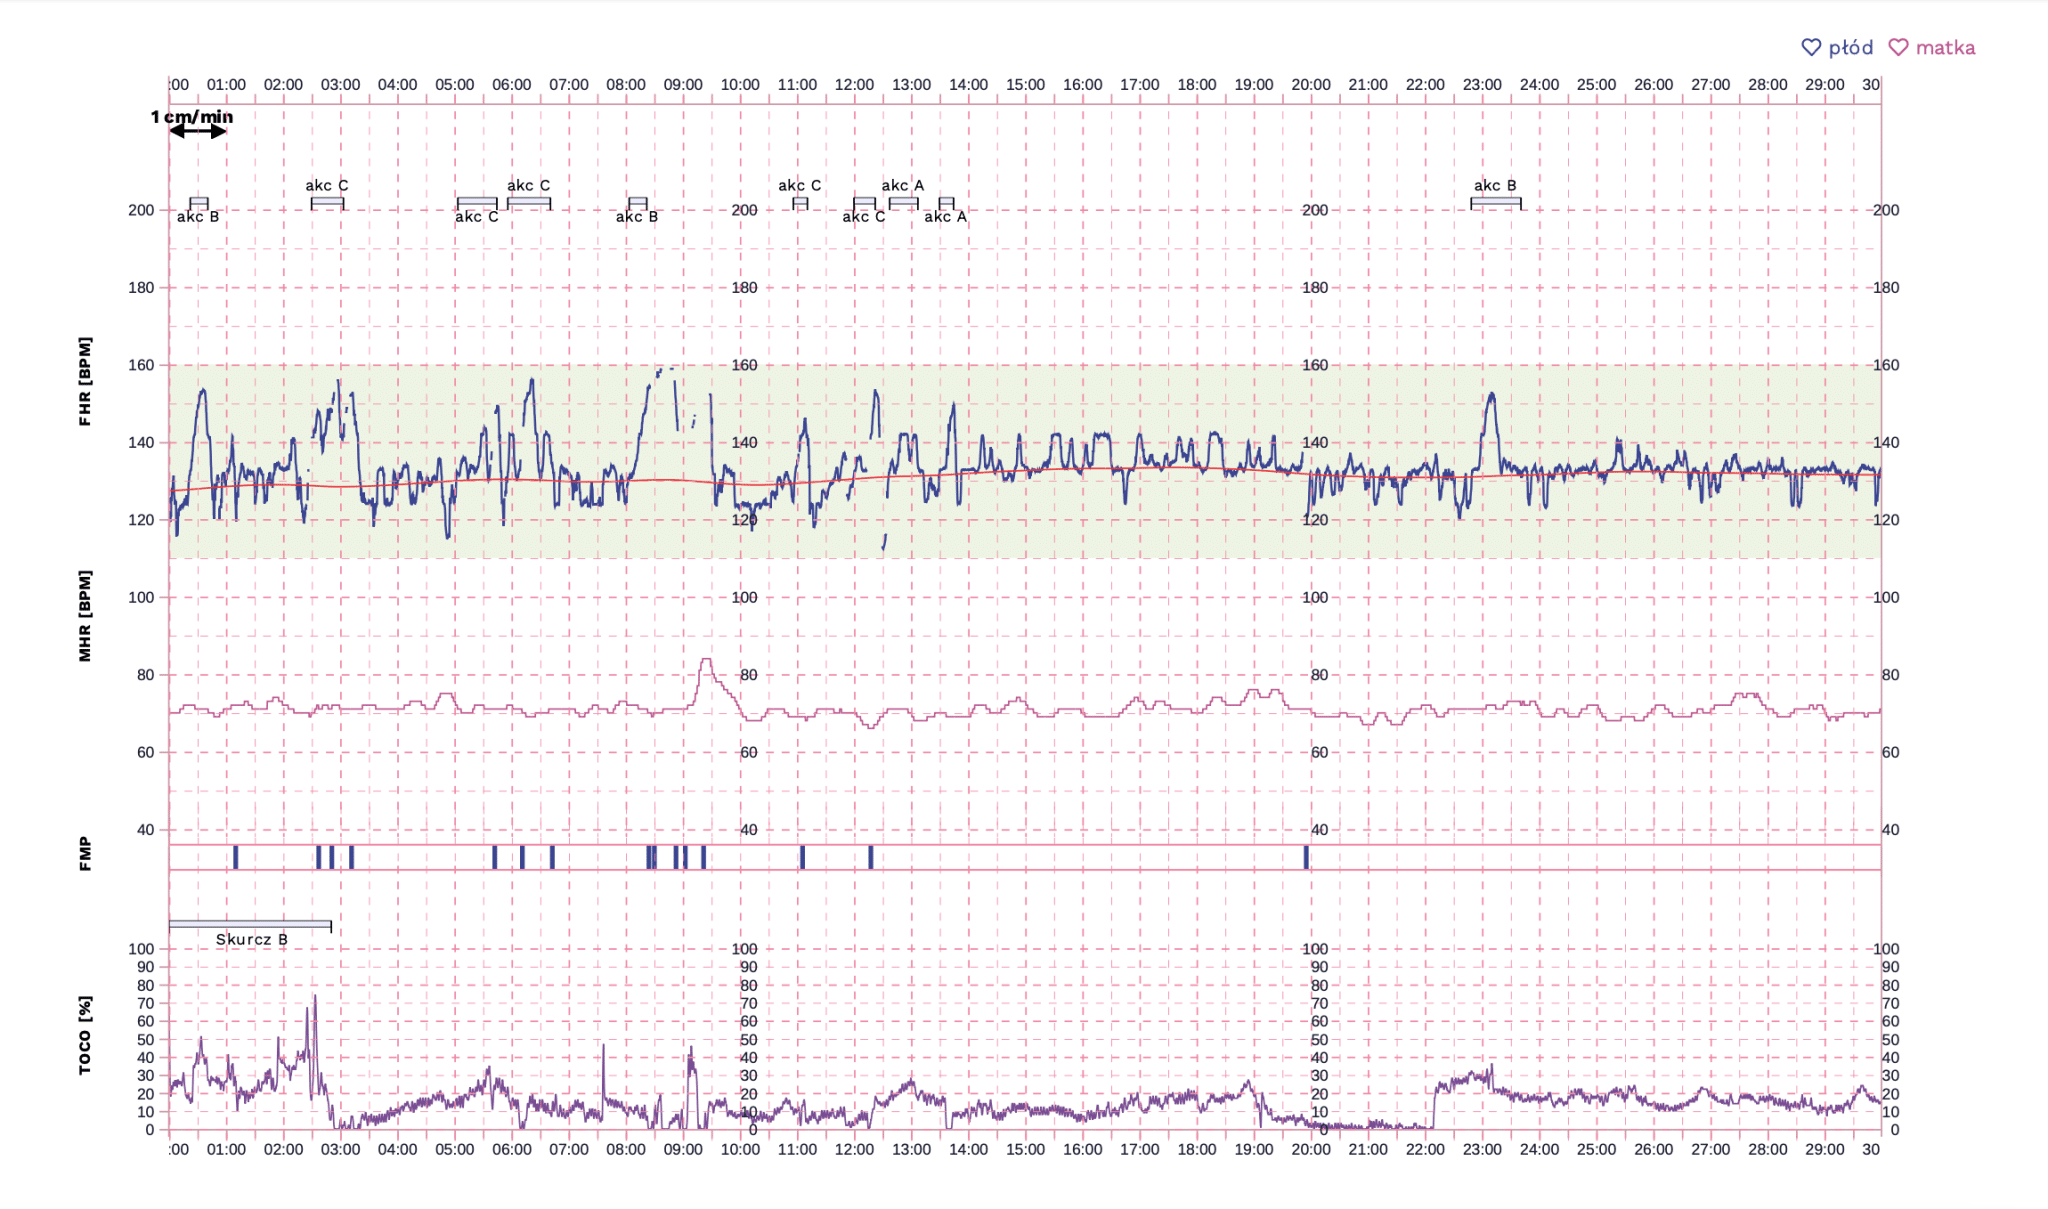2048x1209 pixels.
Task: Select the Skurcz B contraction bracket
Action: pyautogui.click(x=250, y=925)
